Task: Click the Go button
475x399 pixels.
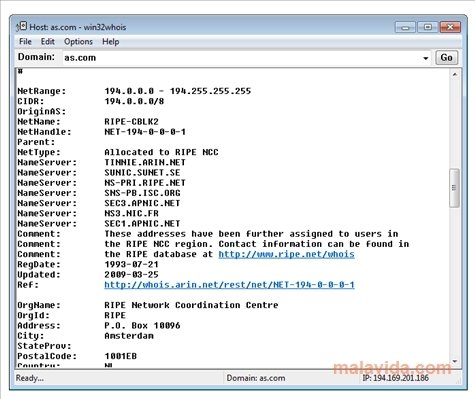Action: pos(447,58)
